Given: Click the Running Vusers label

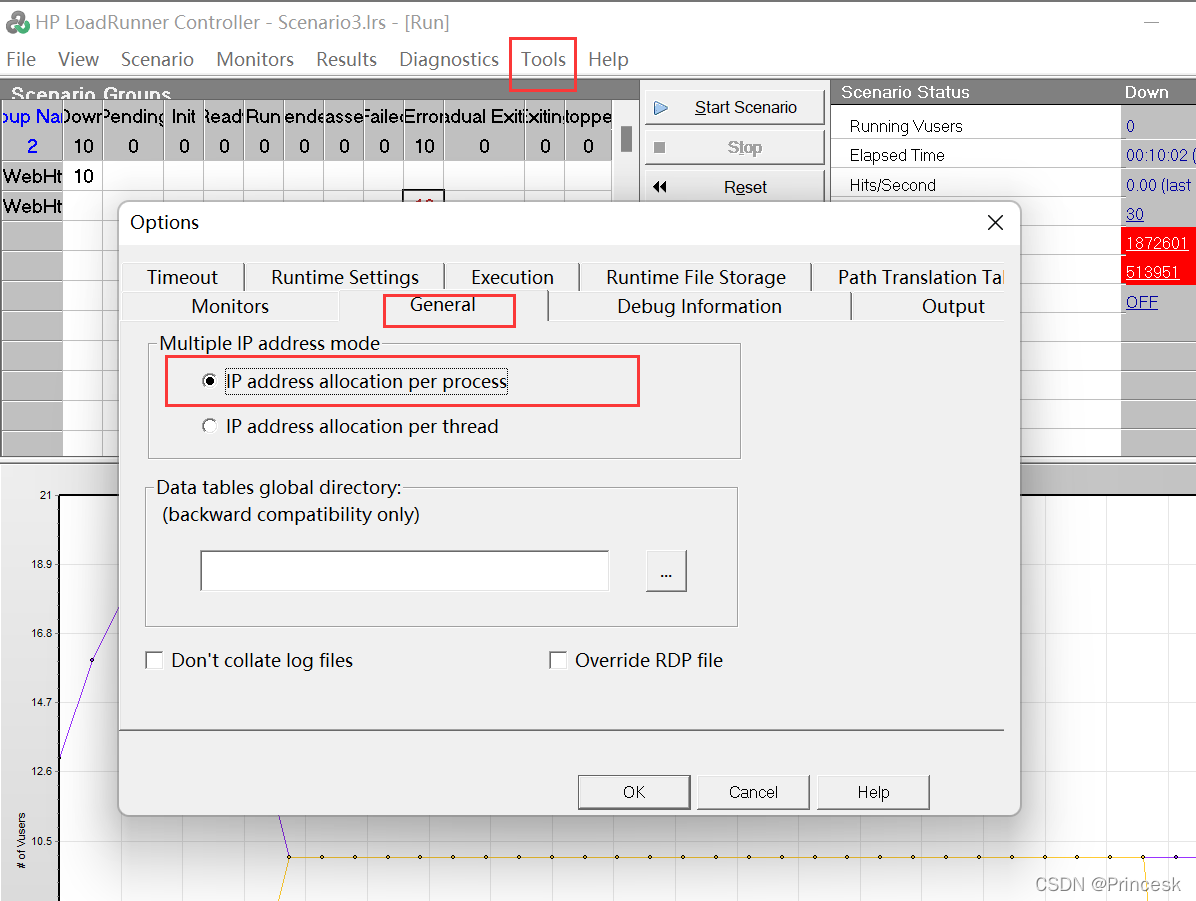Looking at the screenshot, I should click(x=905, y=126).
